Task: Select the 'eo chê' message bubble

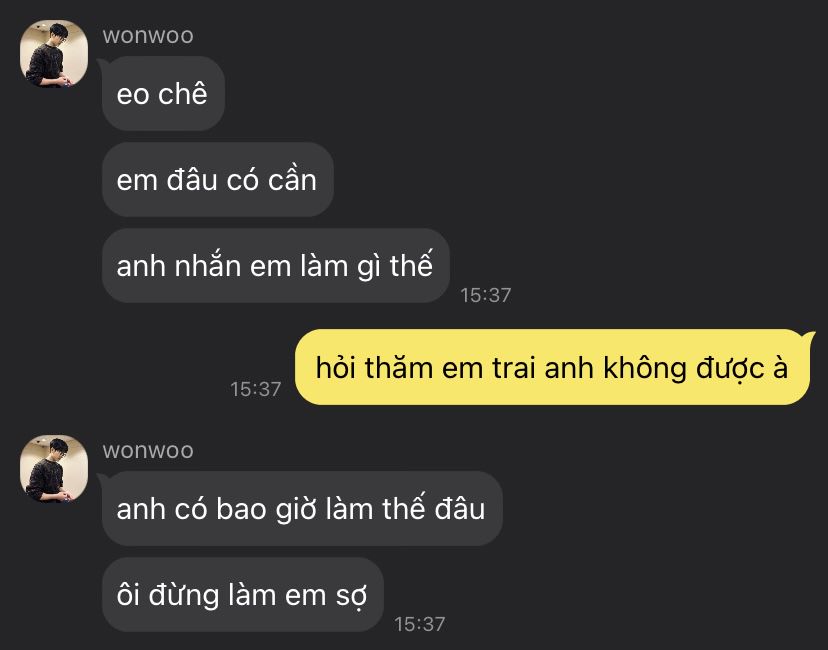Action: pos(163,93)
